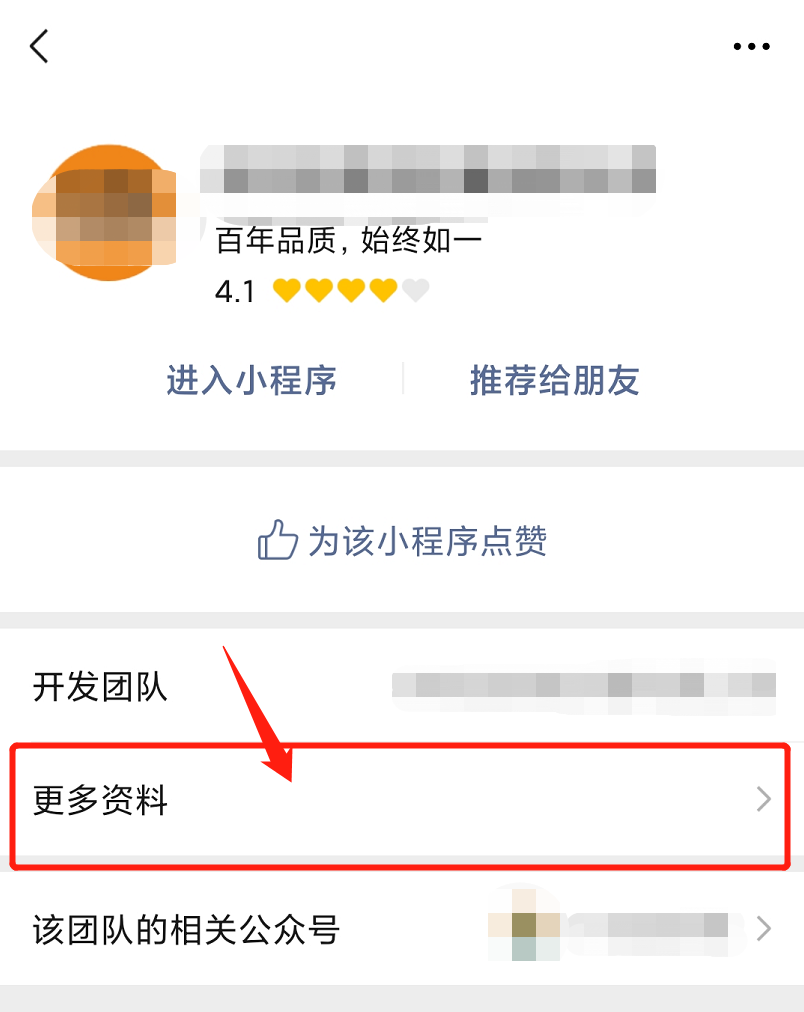The height and width of the screenshot is (1012, 804).
Task: Expand the 该团队的相关公众号 row chevron
Action: (764, 929)
